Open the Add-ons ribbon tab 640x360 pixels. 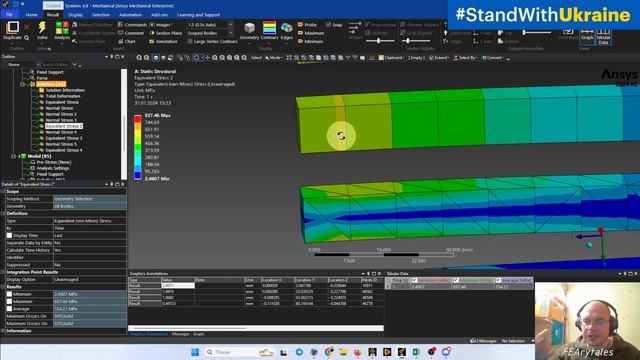point(159,15)
